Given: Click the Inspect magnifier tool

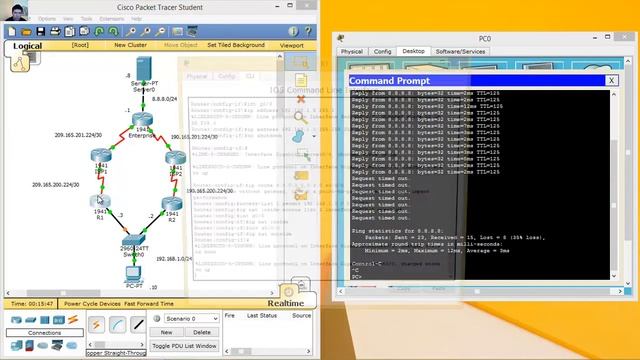Looking at the screenshot, I should tap(301, 118).
